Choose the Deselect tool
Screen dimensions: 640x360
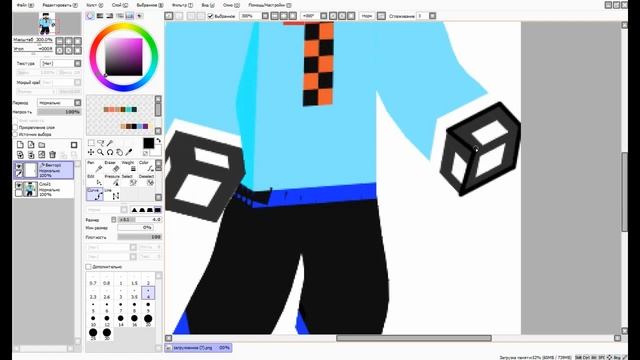pyautogui.click(x=146, y=180)
